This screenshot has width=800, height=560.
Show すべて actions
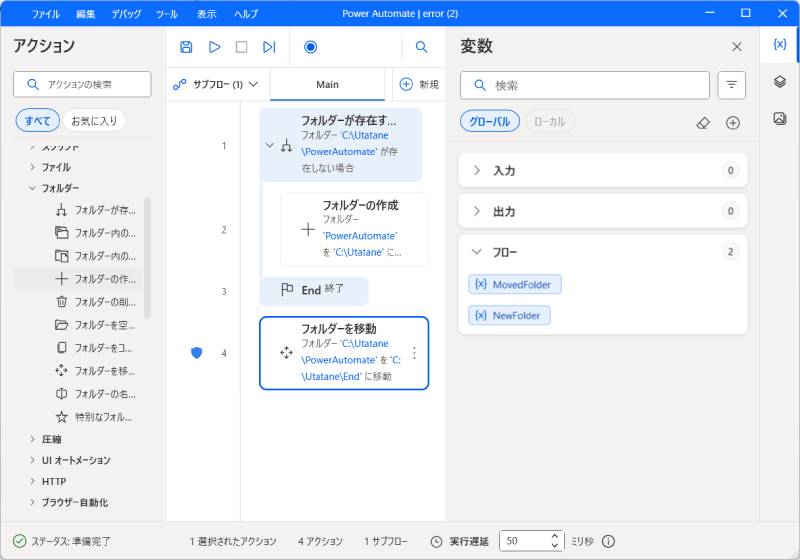(38, 121)
